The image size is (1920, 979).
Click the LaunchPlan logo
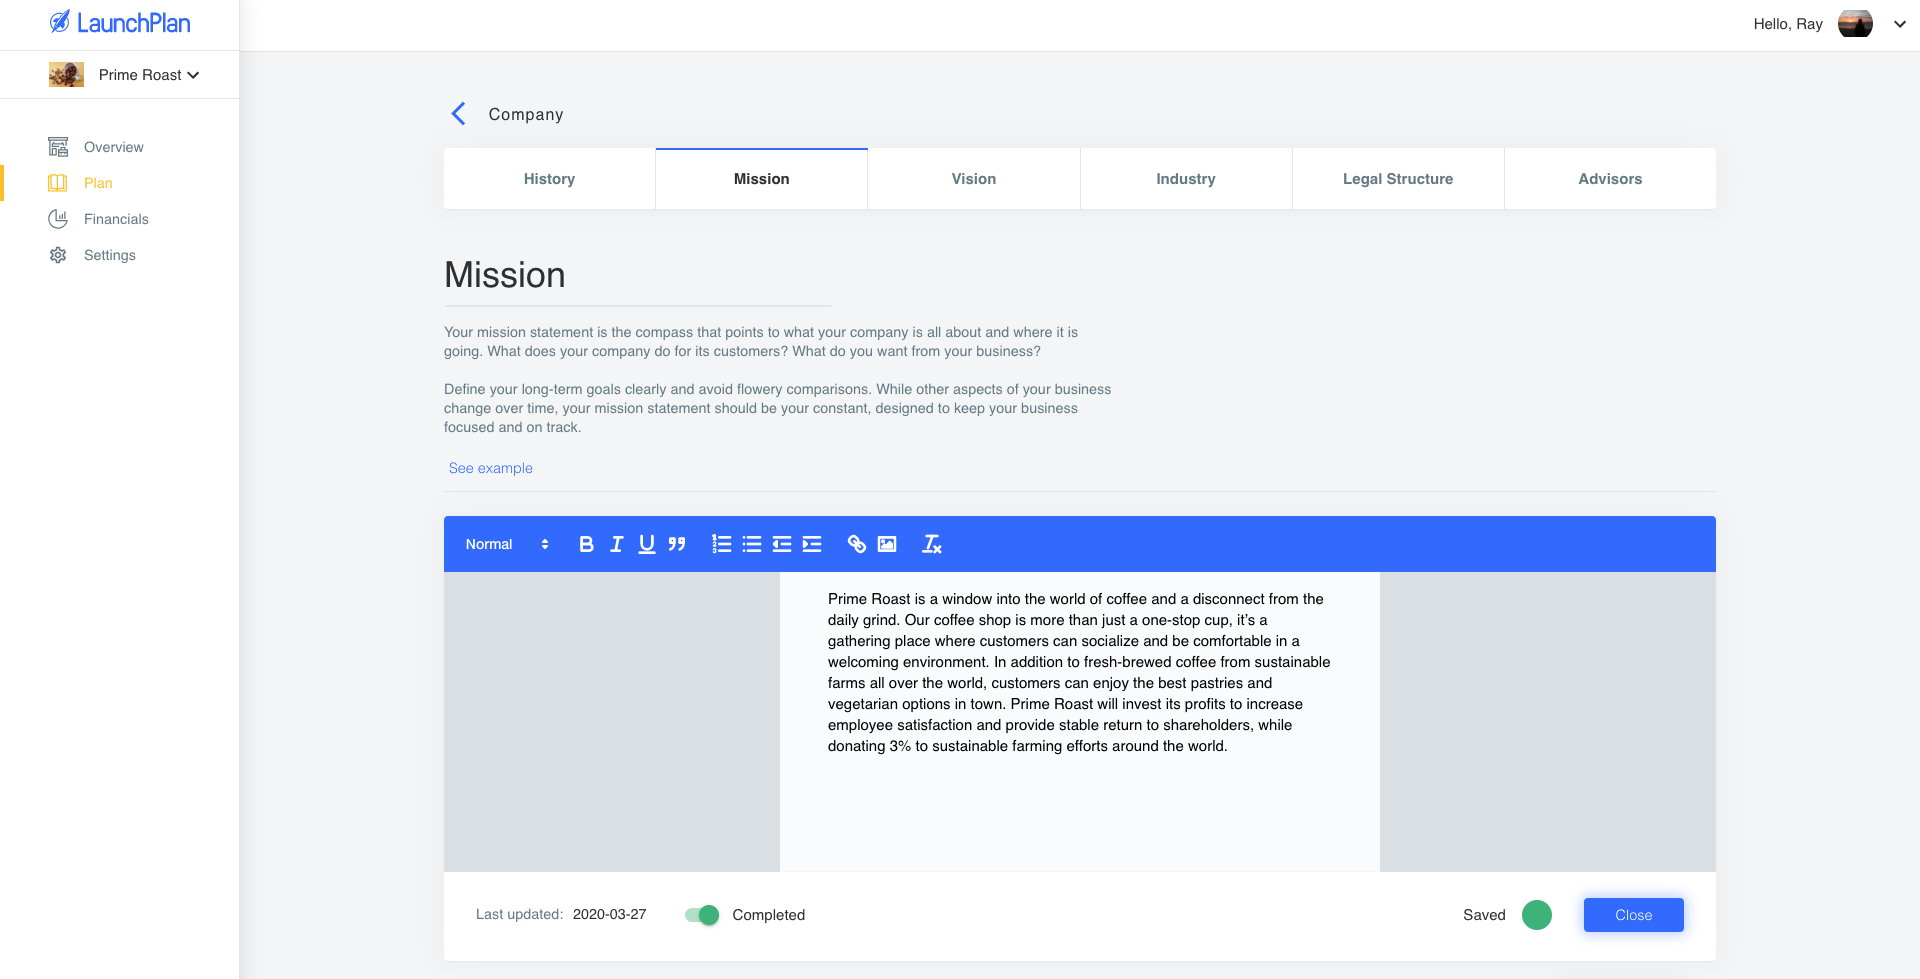[x=120, y=23]
